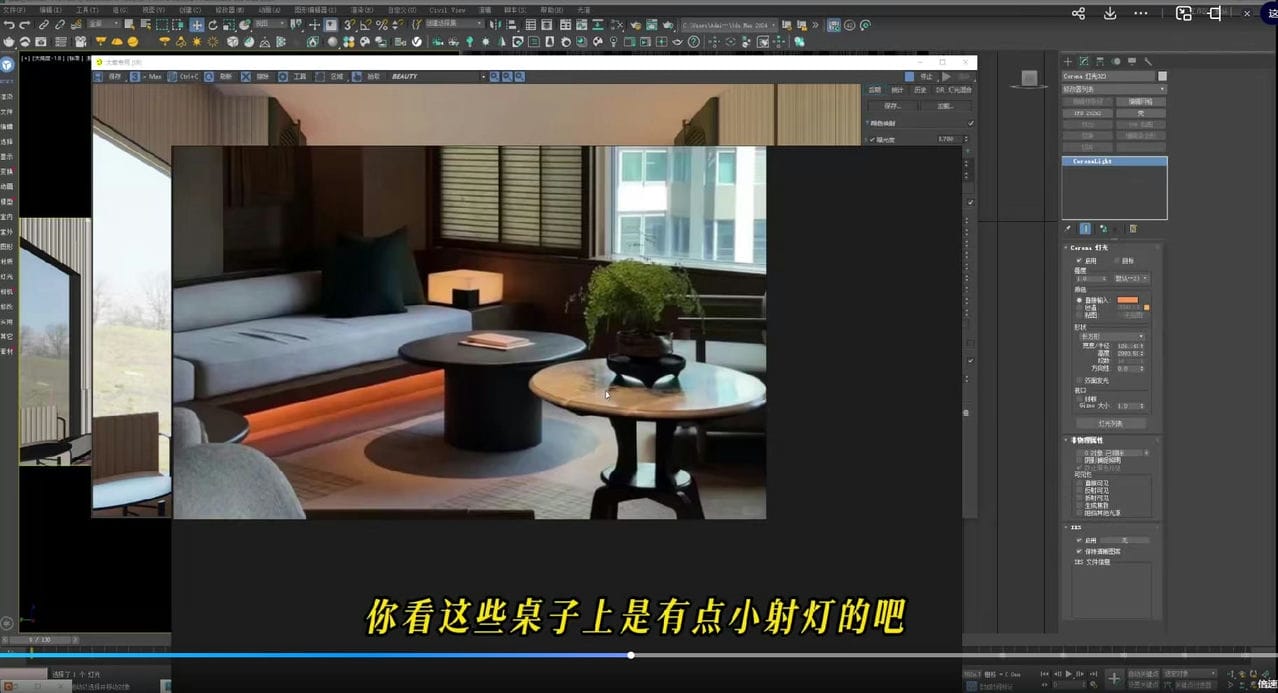Toggle the Targeted checkbox in Corona light
Screen dimensions: 1278x693
click(1117, 260)
